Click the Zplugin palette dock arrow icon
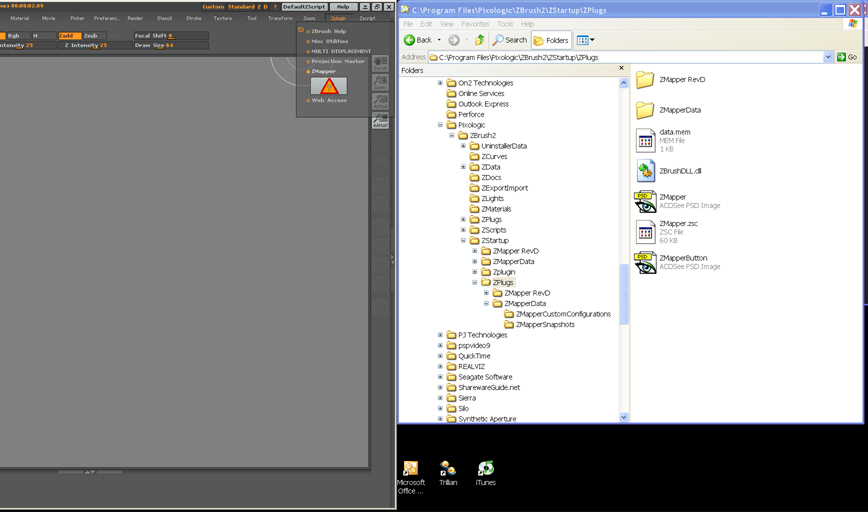This screenshot has height=512, width=868. [x=301, y=30]
